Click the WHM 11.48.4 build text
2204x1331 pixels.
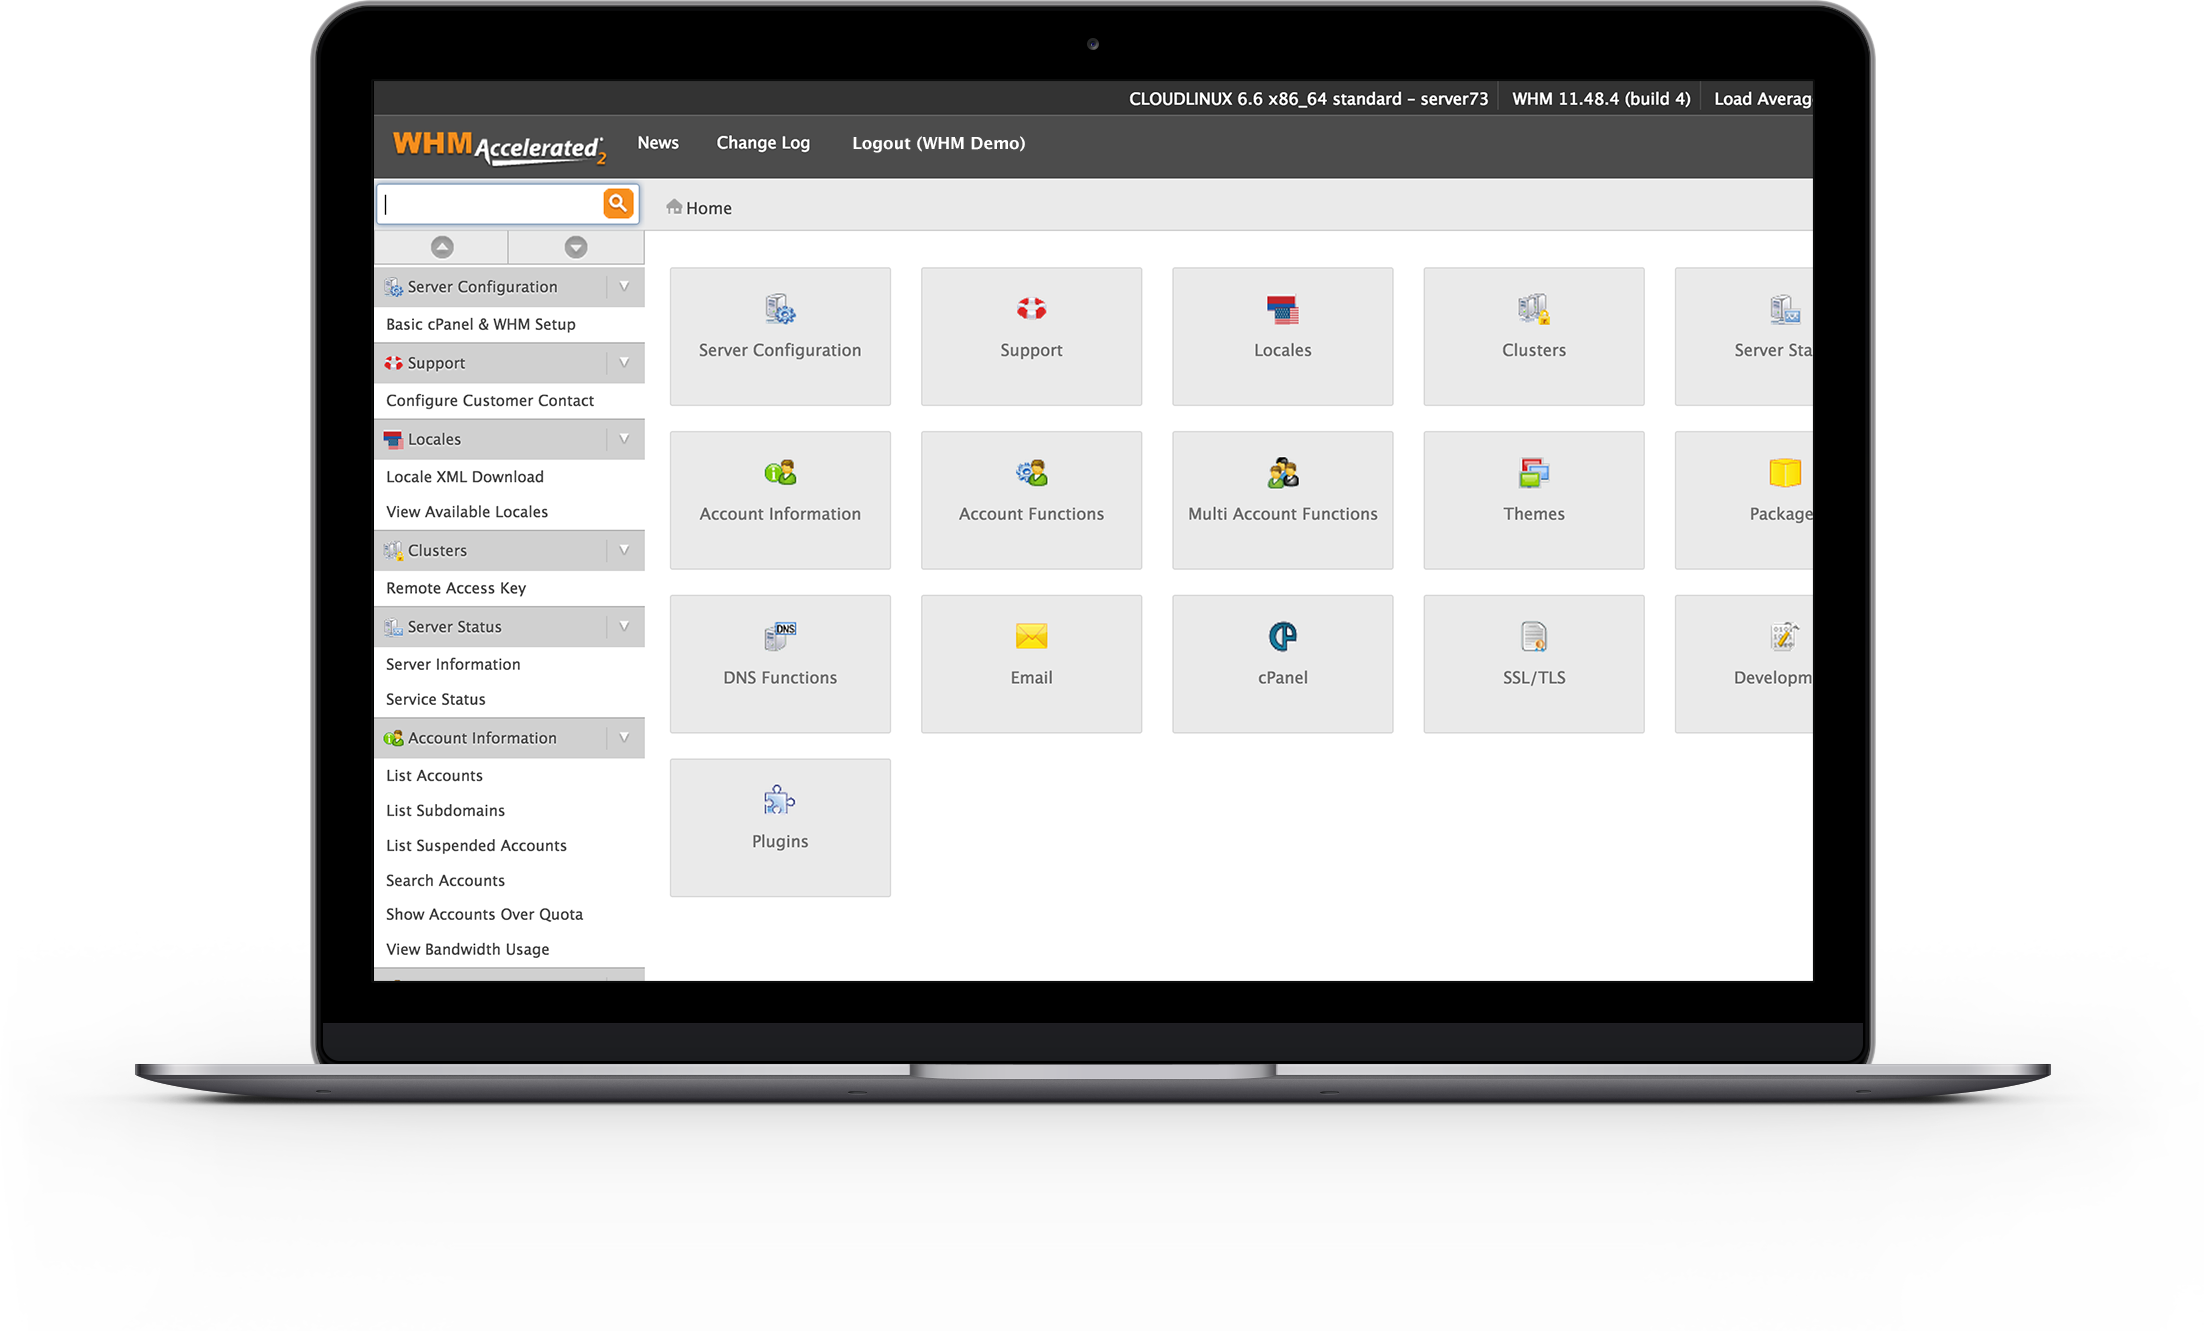pos(1601,99)
